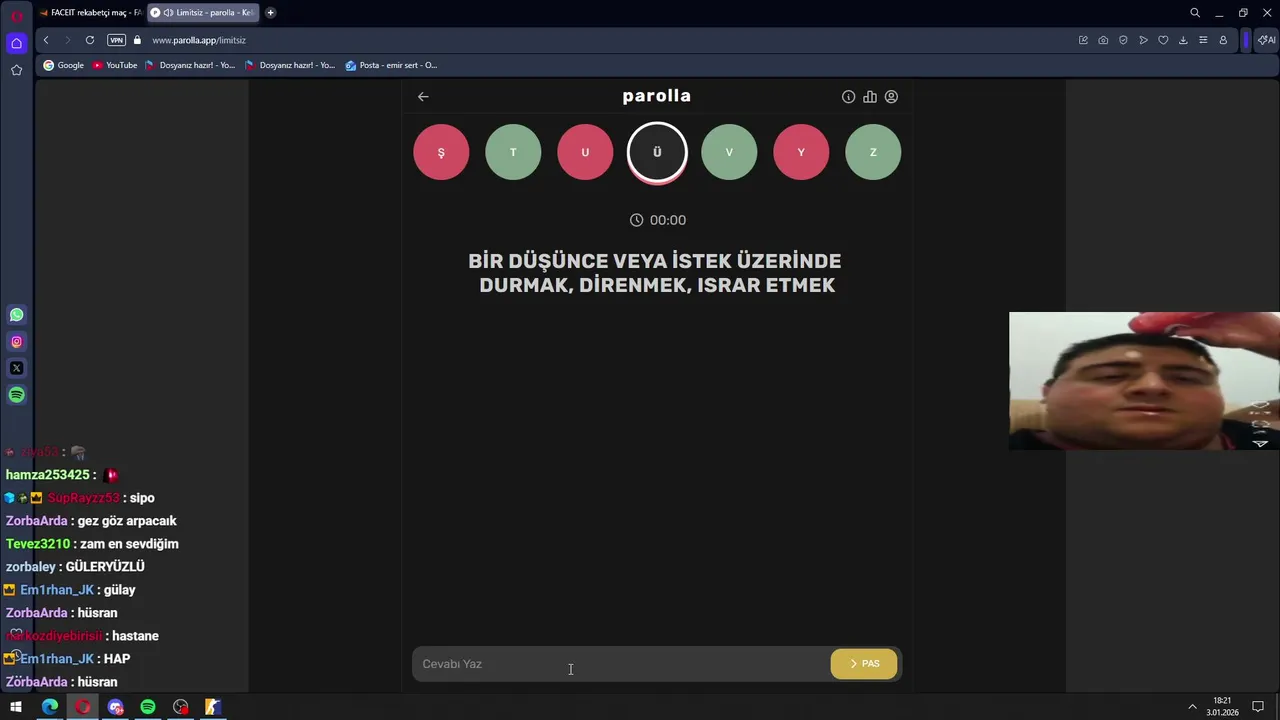Open the Windows notification center
This screenshot has width=1280, height=720.
click(x=1258, y=707)
